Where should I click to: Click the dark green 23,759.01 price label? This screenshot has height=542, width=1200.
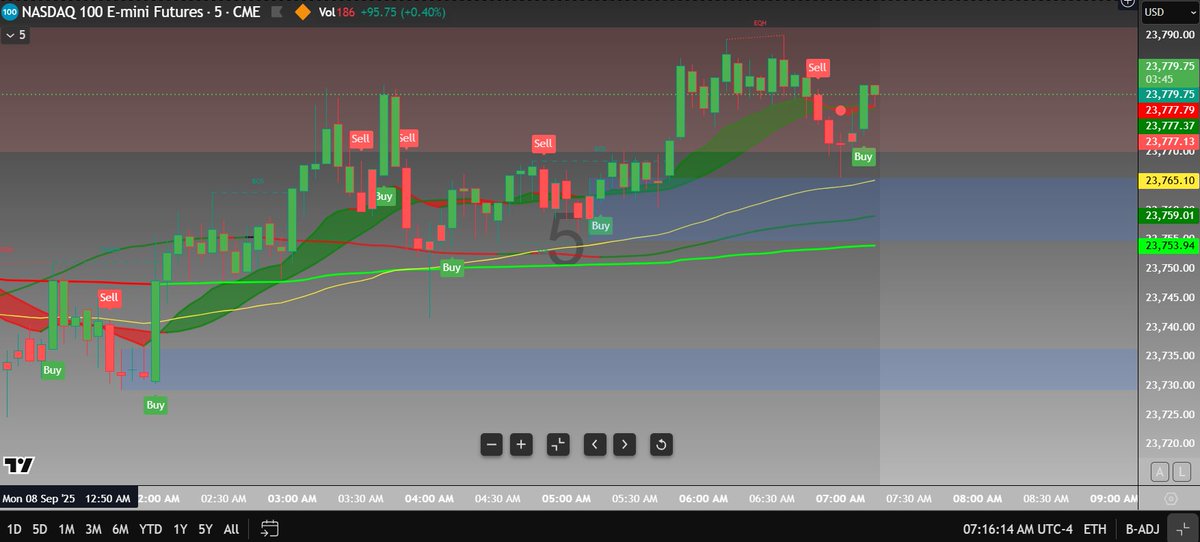coord(1168,215)
